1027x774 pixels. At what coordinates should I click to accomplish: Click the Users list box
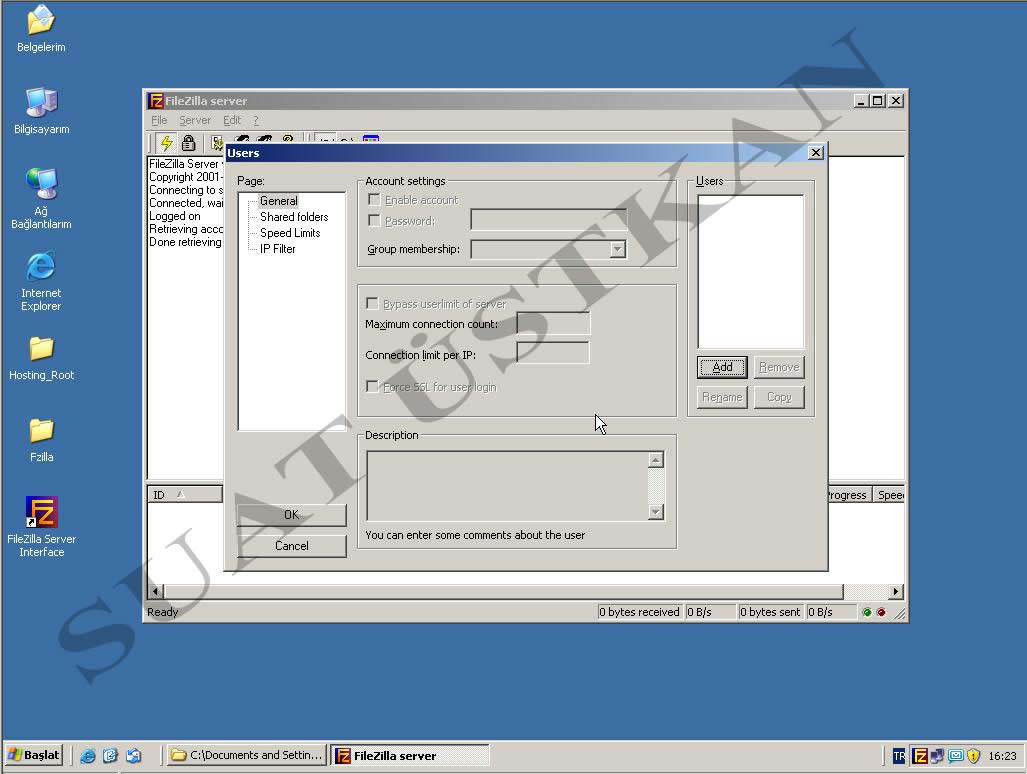click(751, 272)
